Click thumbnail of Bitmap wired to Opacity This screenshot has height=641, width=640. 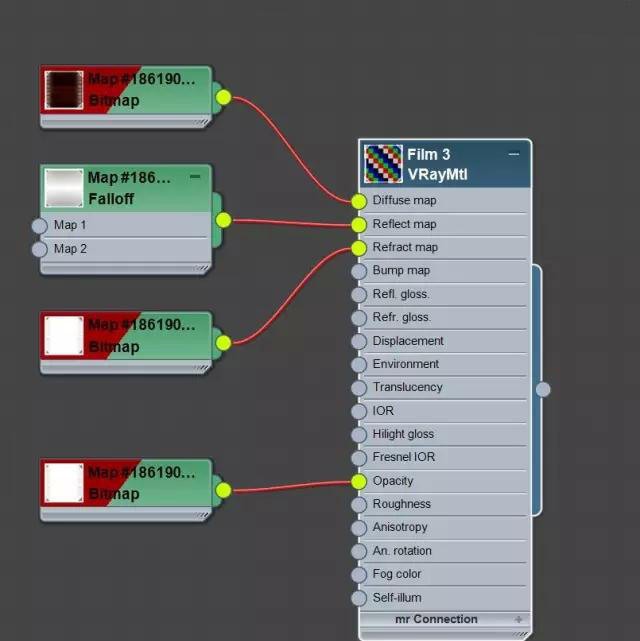pyautogui.click(x=64, y=483)
